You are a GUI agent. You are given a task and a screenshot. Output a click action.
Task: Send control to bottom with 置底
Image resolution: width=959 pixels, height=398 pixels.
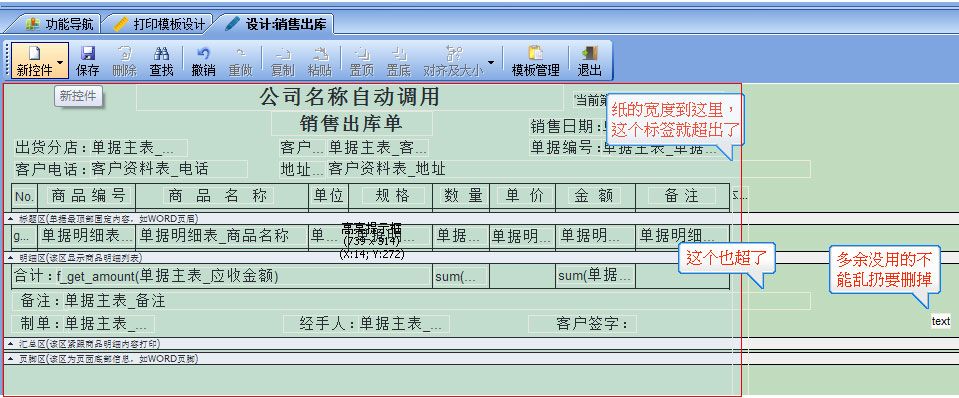[398, 61]
